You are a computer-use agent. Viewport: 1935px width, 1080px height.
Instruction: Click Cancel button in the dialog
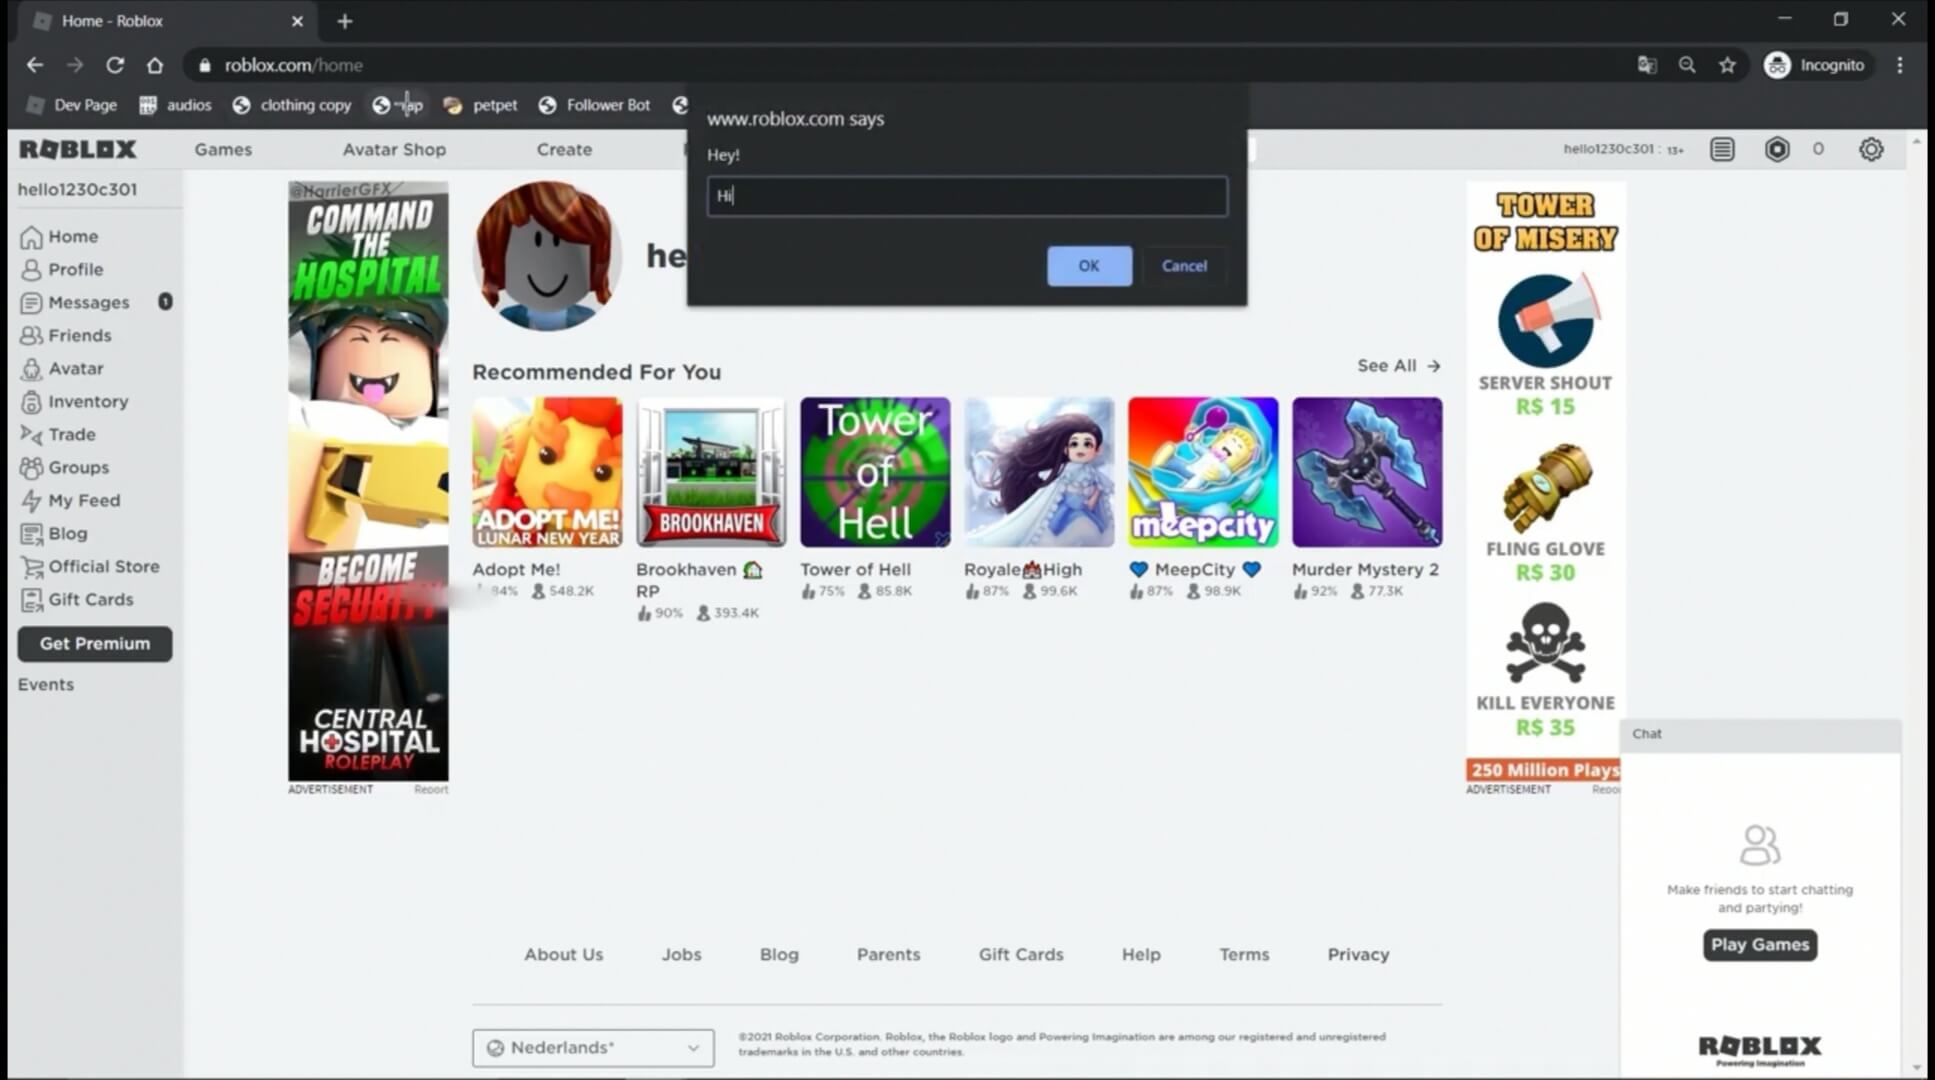coord(1184,264)
